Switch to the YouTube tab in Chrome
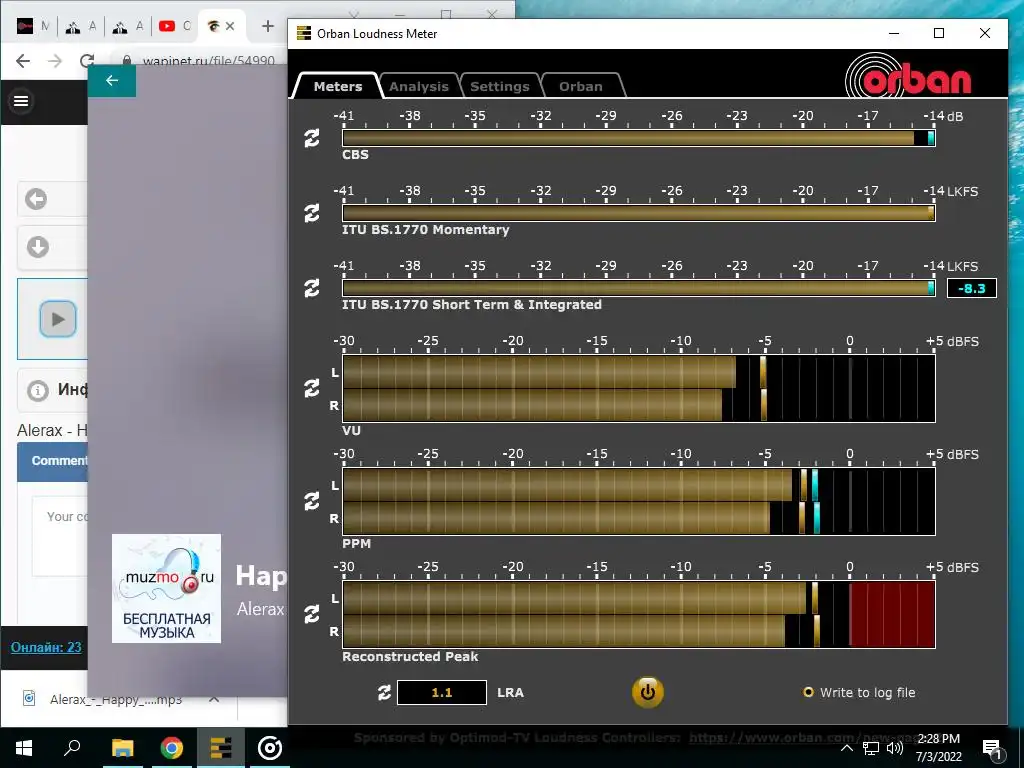The width and height of the screenshot is (1024, 768). [174, 26]
